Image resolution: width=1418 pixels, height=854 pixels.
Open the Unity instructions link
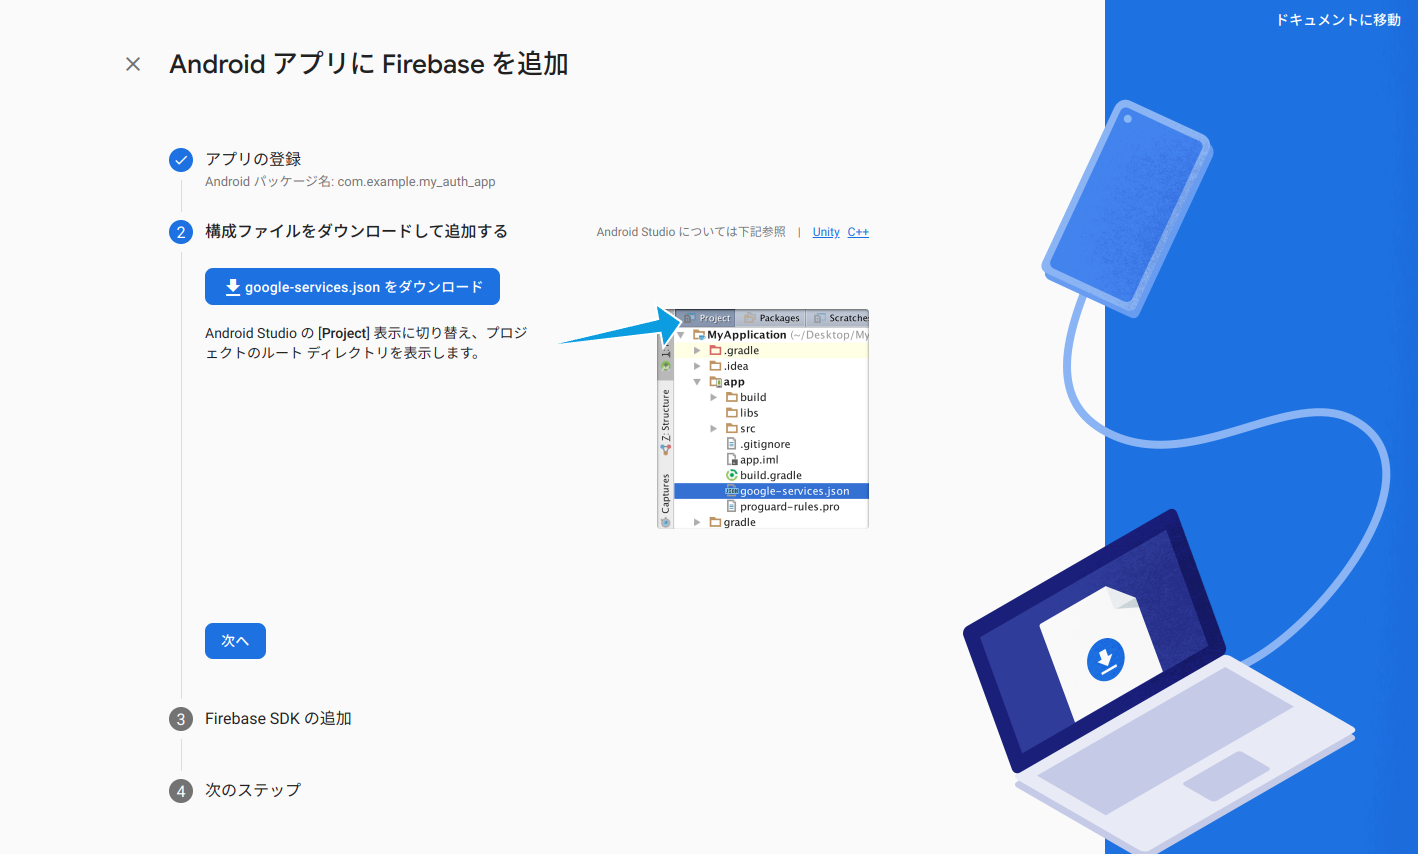[x=826, y=232]
